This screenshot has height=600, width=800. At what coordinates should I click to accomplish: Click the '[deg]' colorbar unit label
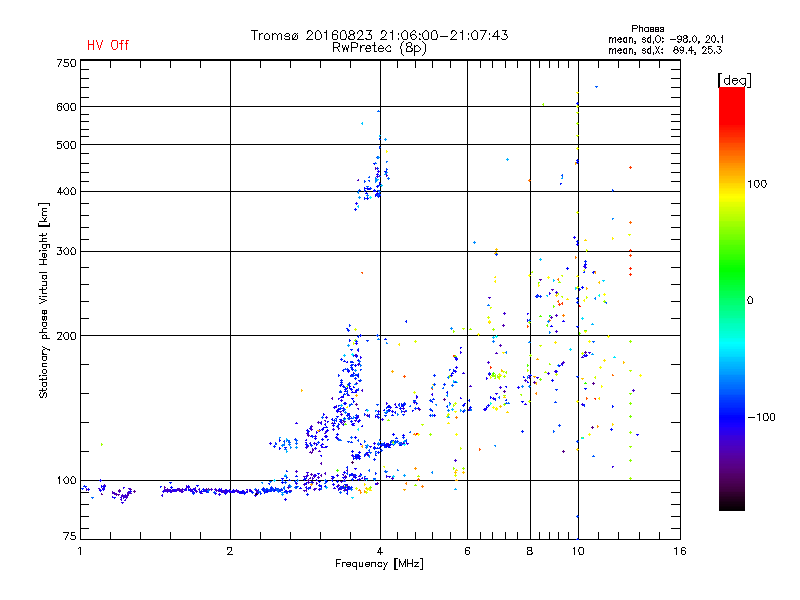click(734, 80)
